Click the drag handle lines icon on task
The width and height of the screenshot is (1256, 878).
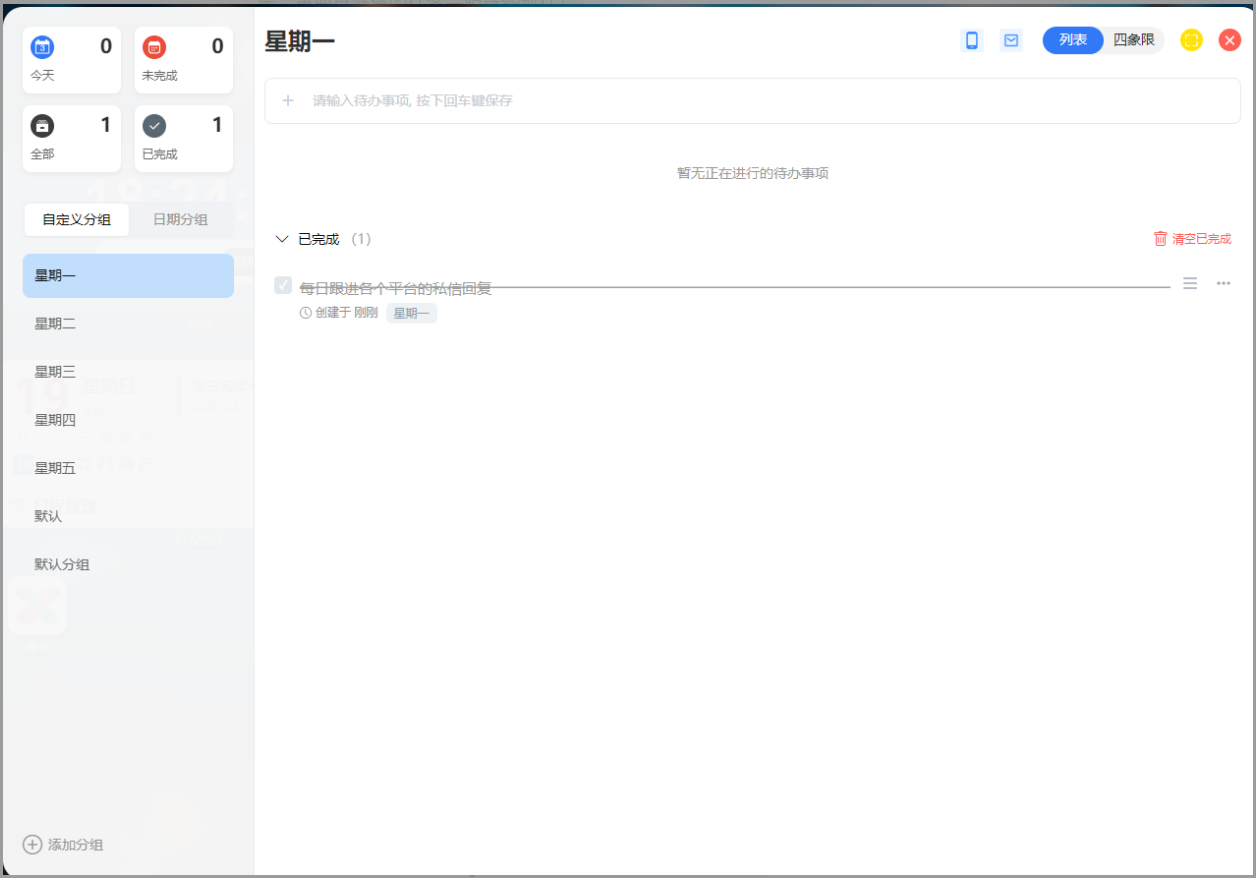tap(1190, 284)
